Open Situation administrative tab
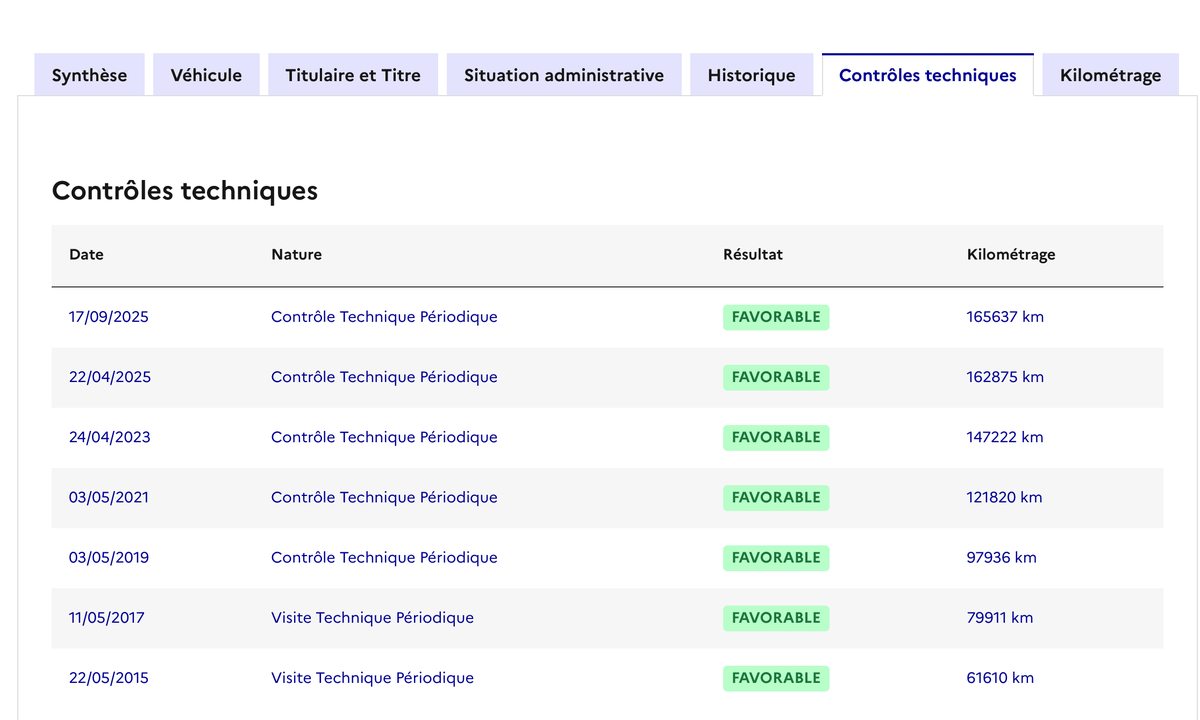1200x720 pixels. pyautogui.click(x=564, y=75)
